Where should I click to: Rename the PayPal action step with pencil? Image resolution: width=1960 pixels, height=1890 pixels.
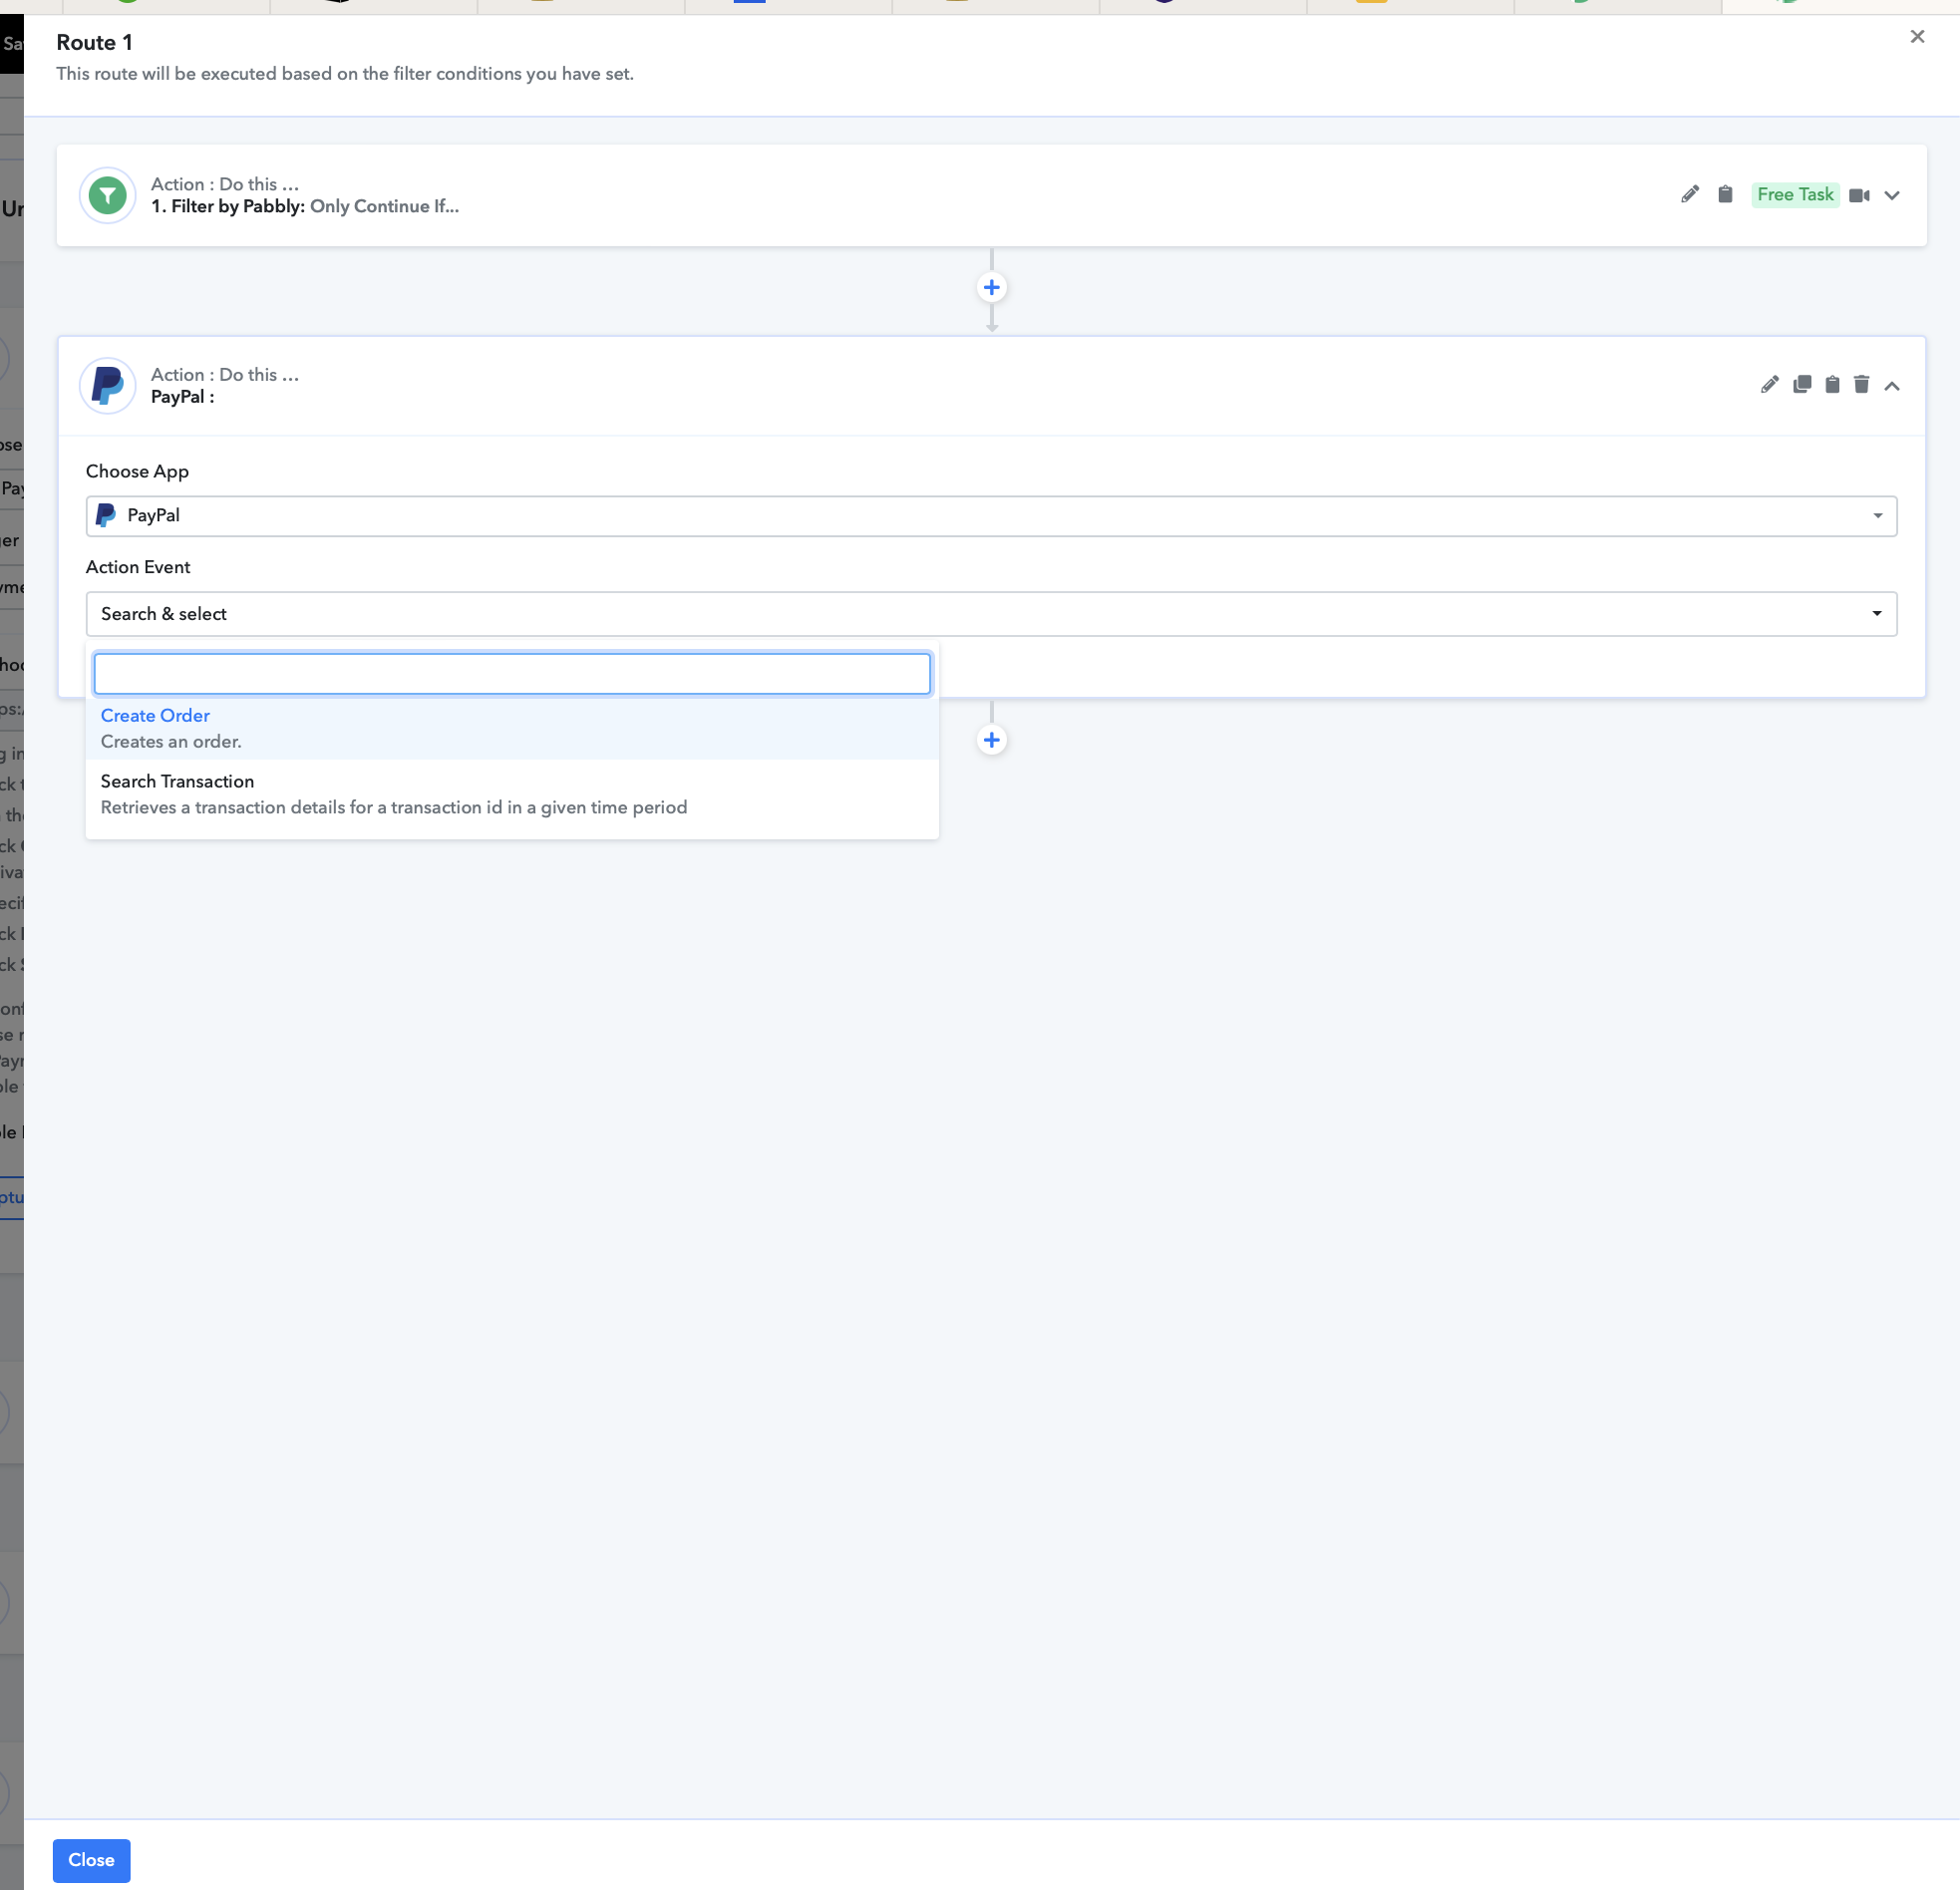(1769, 384)
